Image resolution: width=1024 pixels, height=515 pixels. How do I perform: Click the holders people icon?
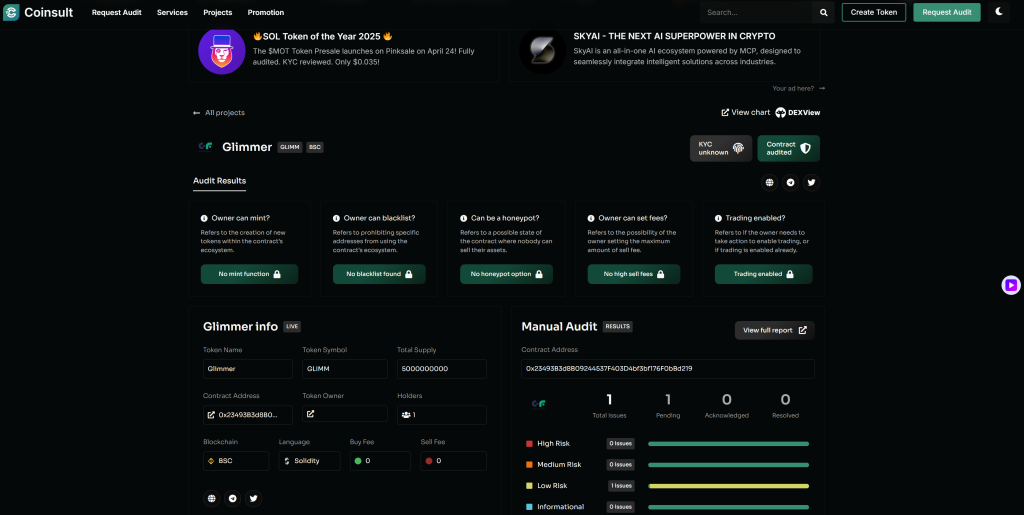click(x=406, y=414)
